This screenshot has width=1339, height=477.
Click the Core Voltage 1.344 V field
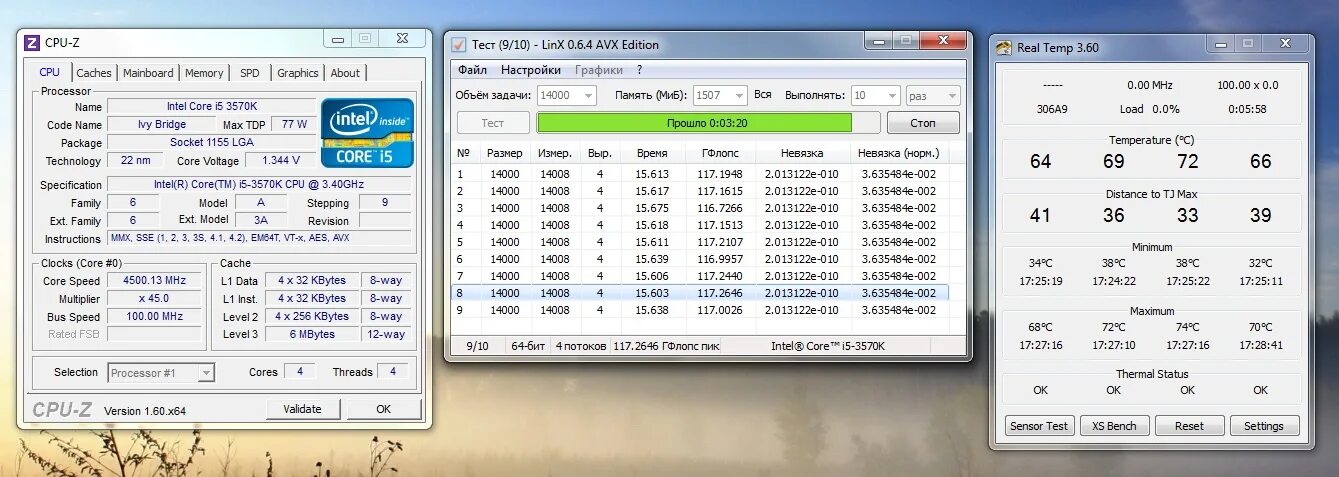click(280, 160)
